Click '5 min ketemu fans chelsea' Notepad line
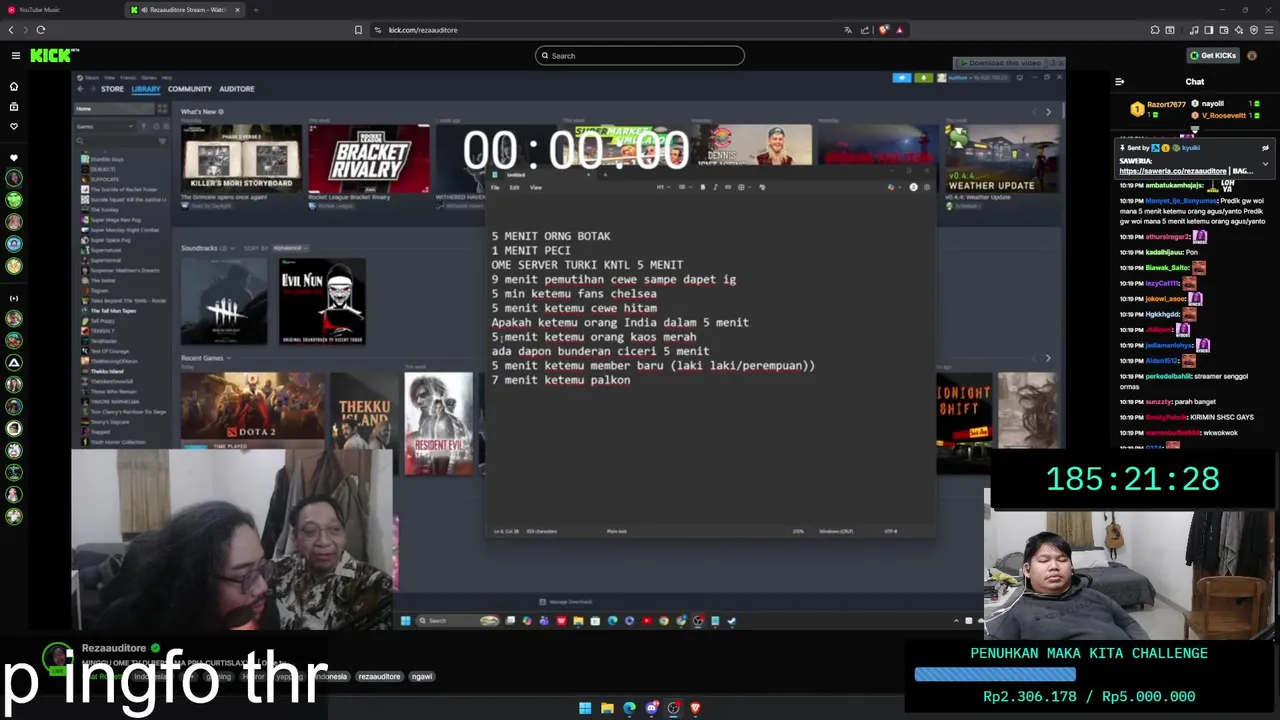 point(574,294)
